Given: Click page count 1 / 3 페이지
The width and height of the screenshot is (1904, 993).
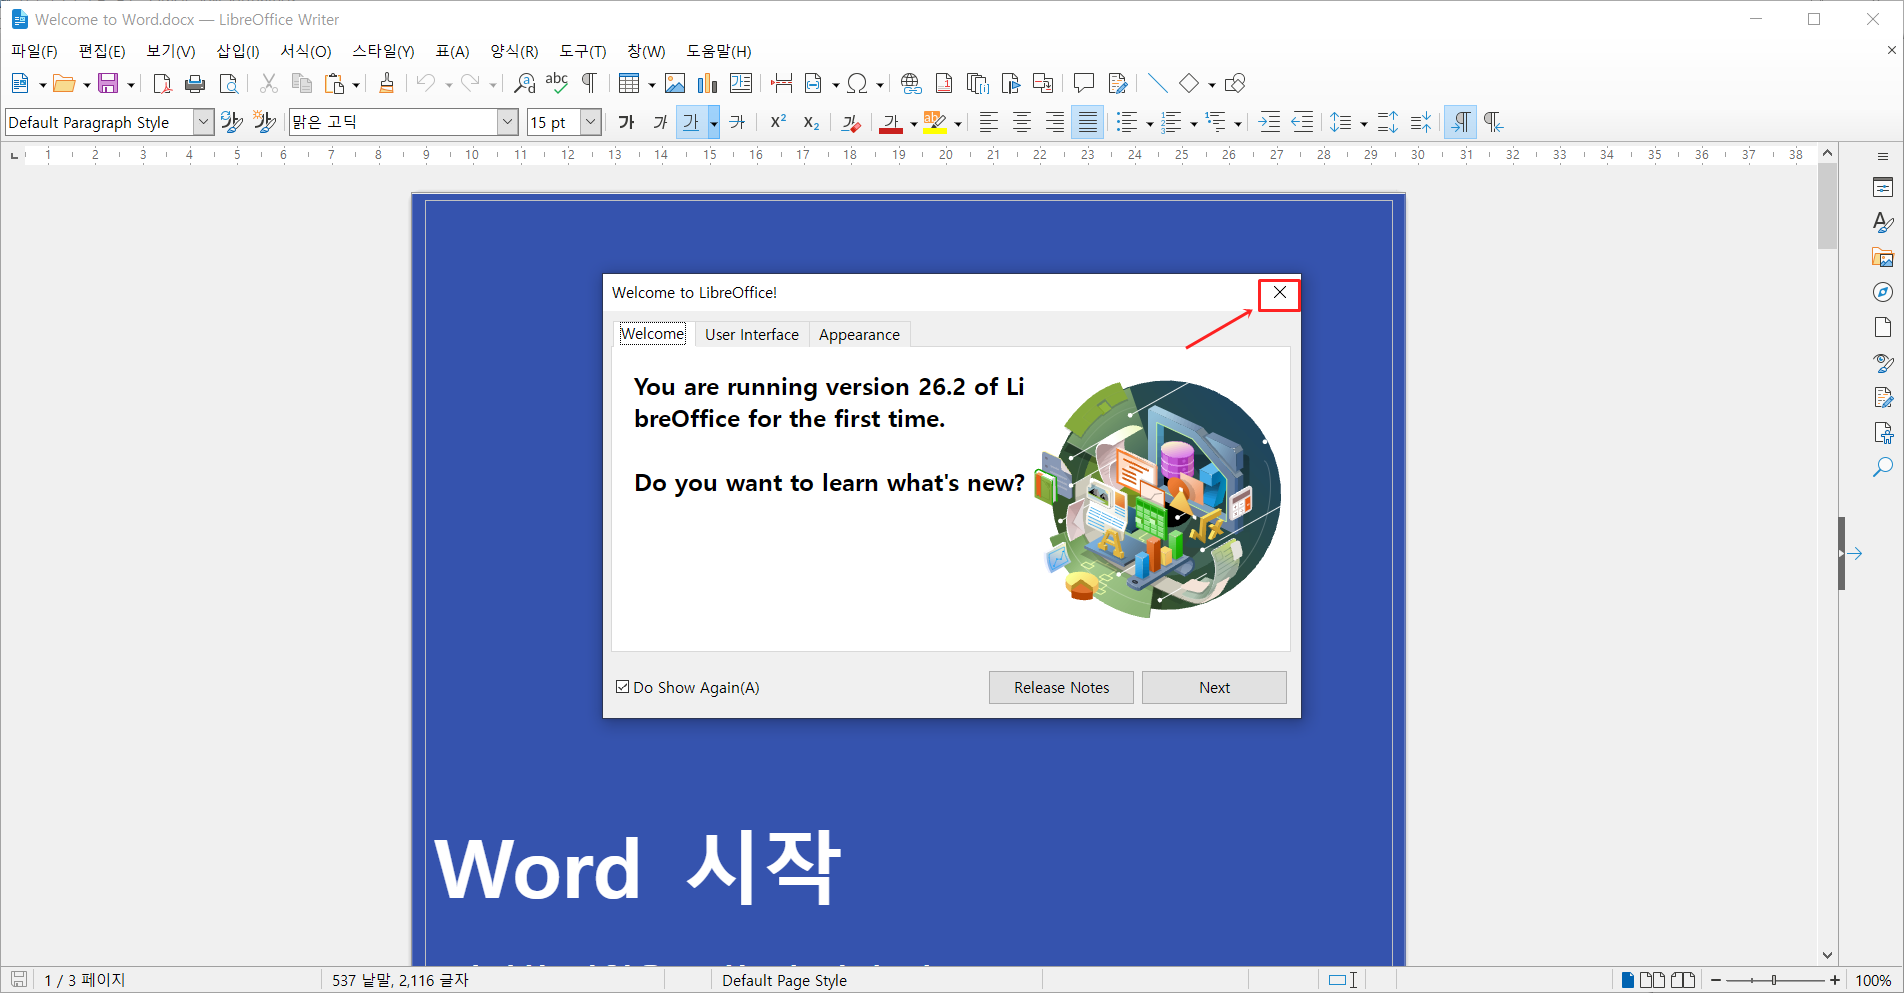Looking at the screenshot, I should pyautogui.click(x=85, y=980).
